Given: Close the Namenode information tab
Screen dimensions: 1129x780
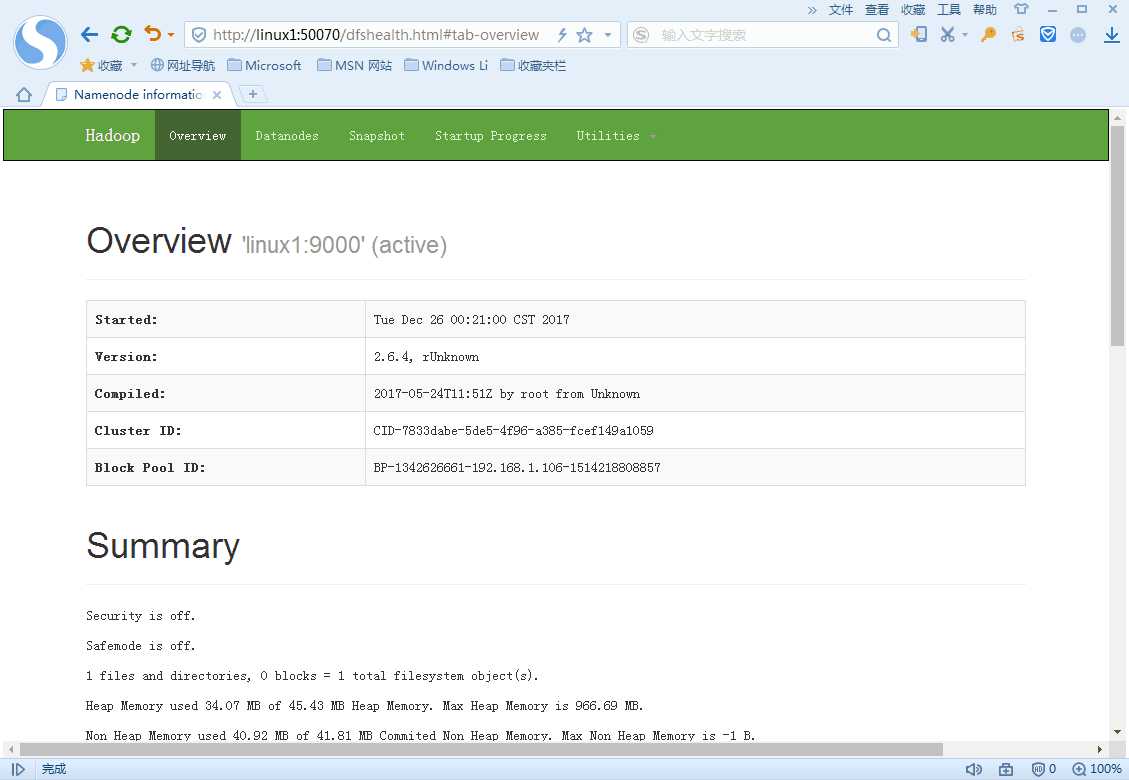Looking at the screenshot, I should [x=217, y=94].
